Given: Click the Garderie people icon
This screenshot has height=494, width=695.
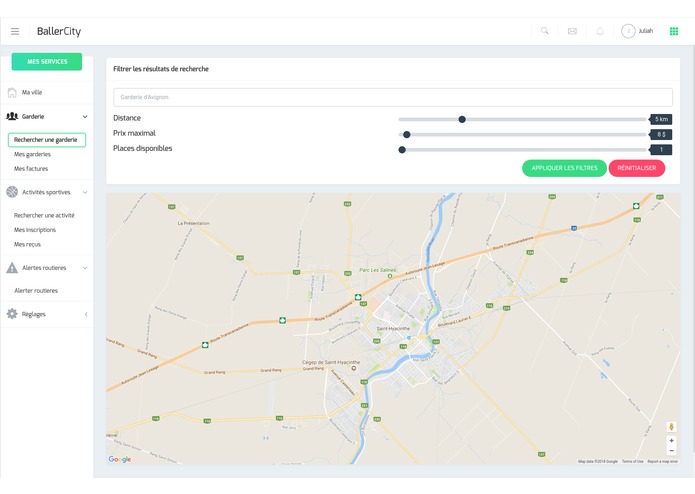Looking at the screenshot, I should tap(12, 117).
